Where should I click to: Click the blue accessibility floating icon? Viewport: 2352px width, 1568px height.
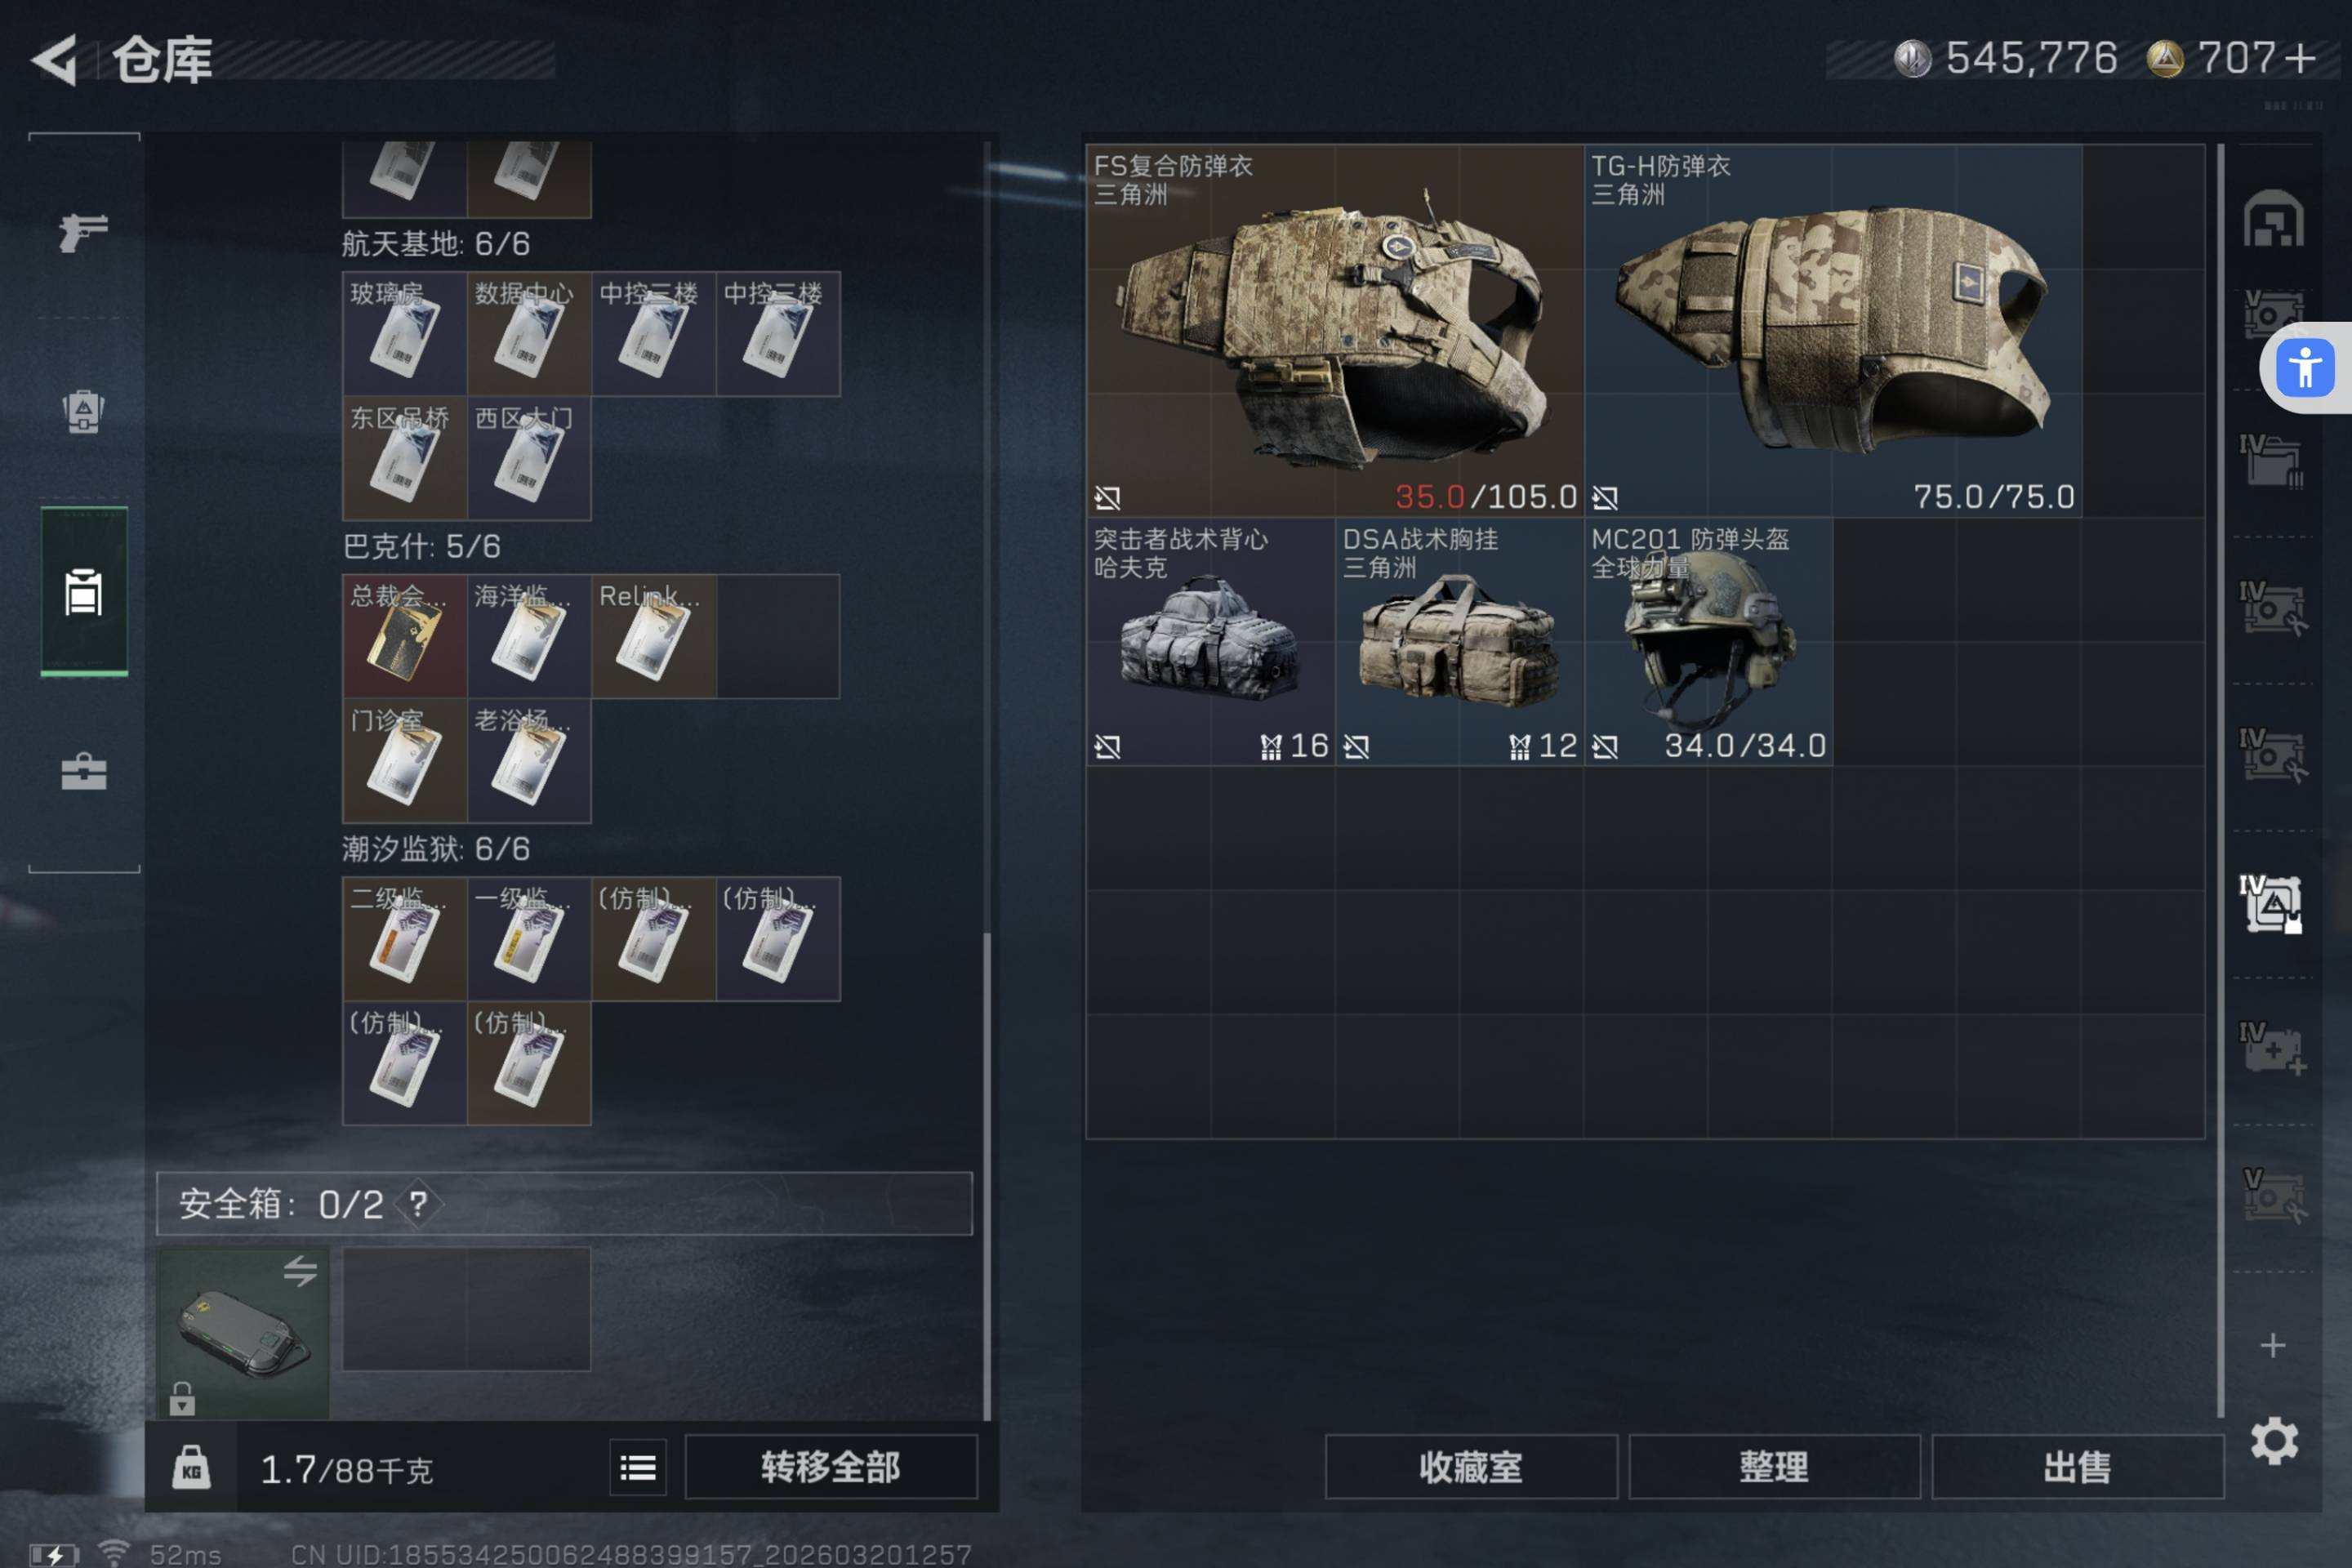2305,368
